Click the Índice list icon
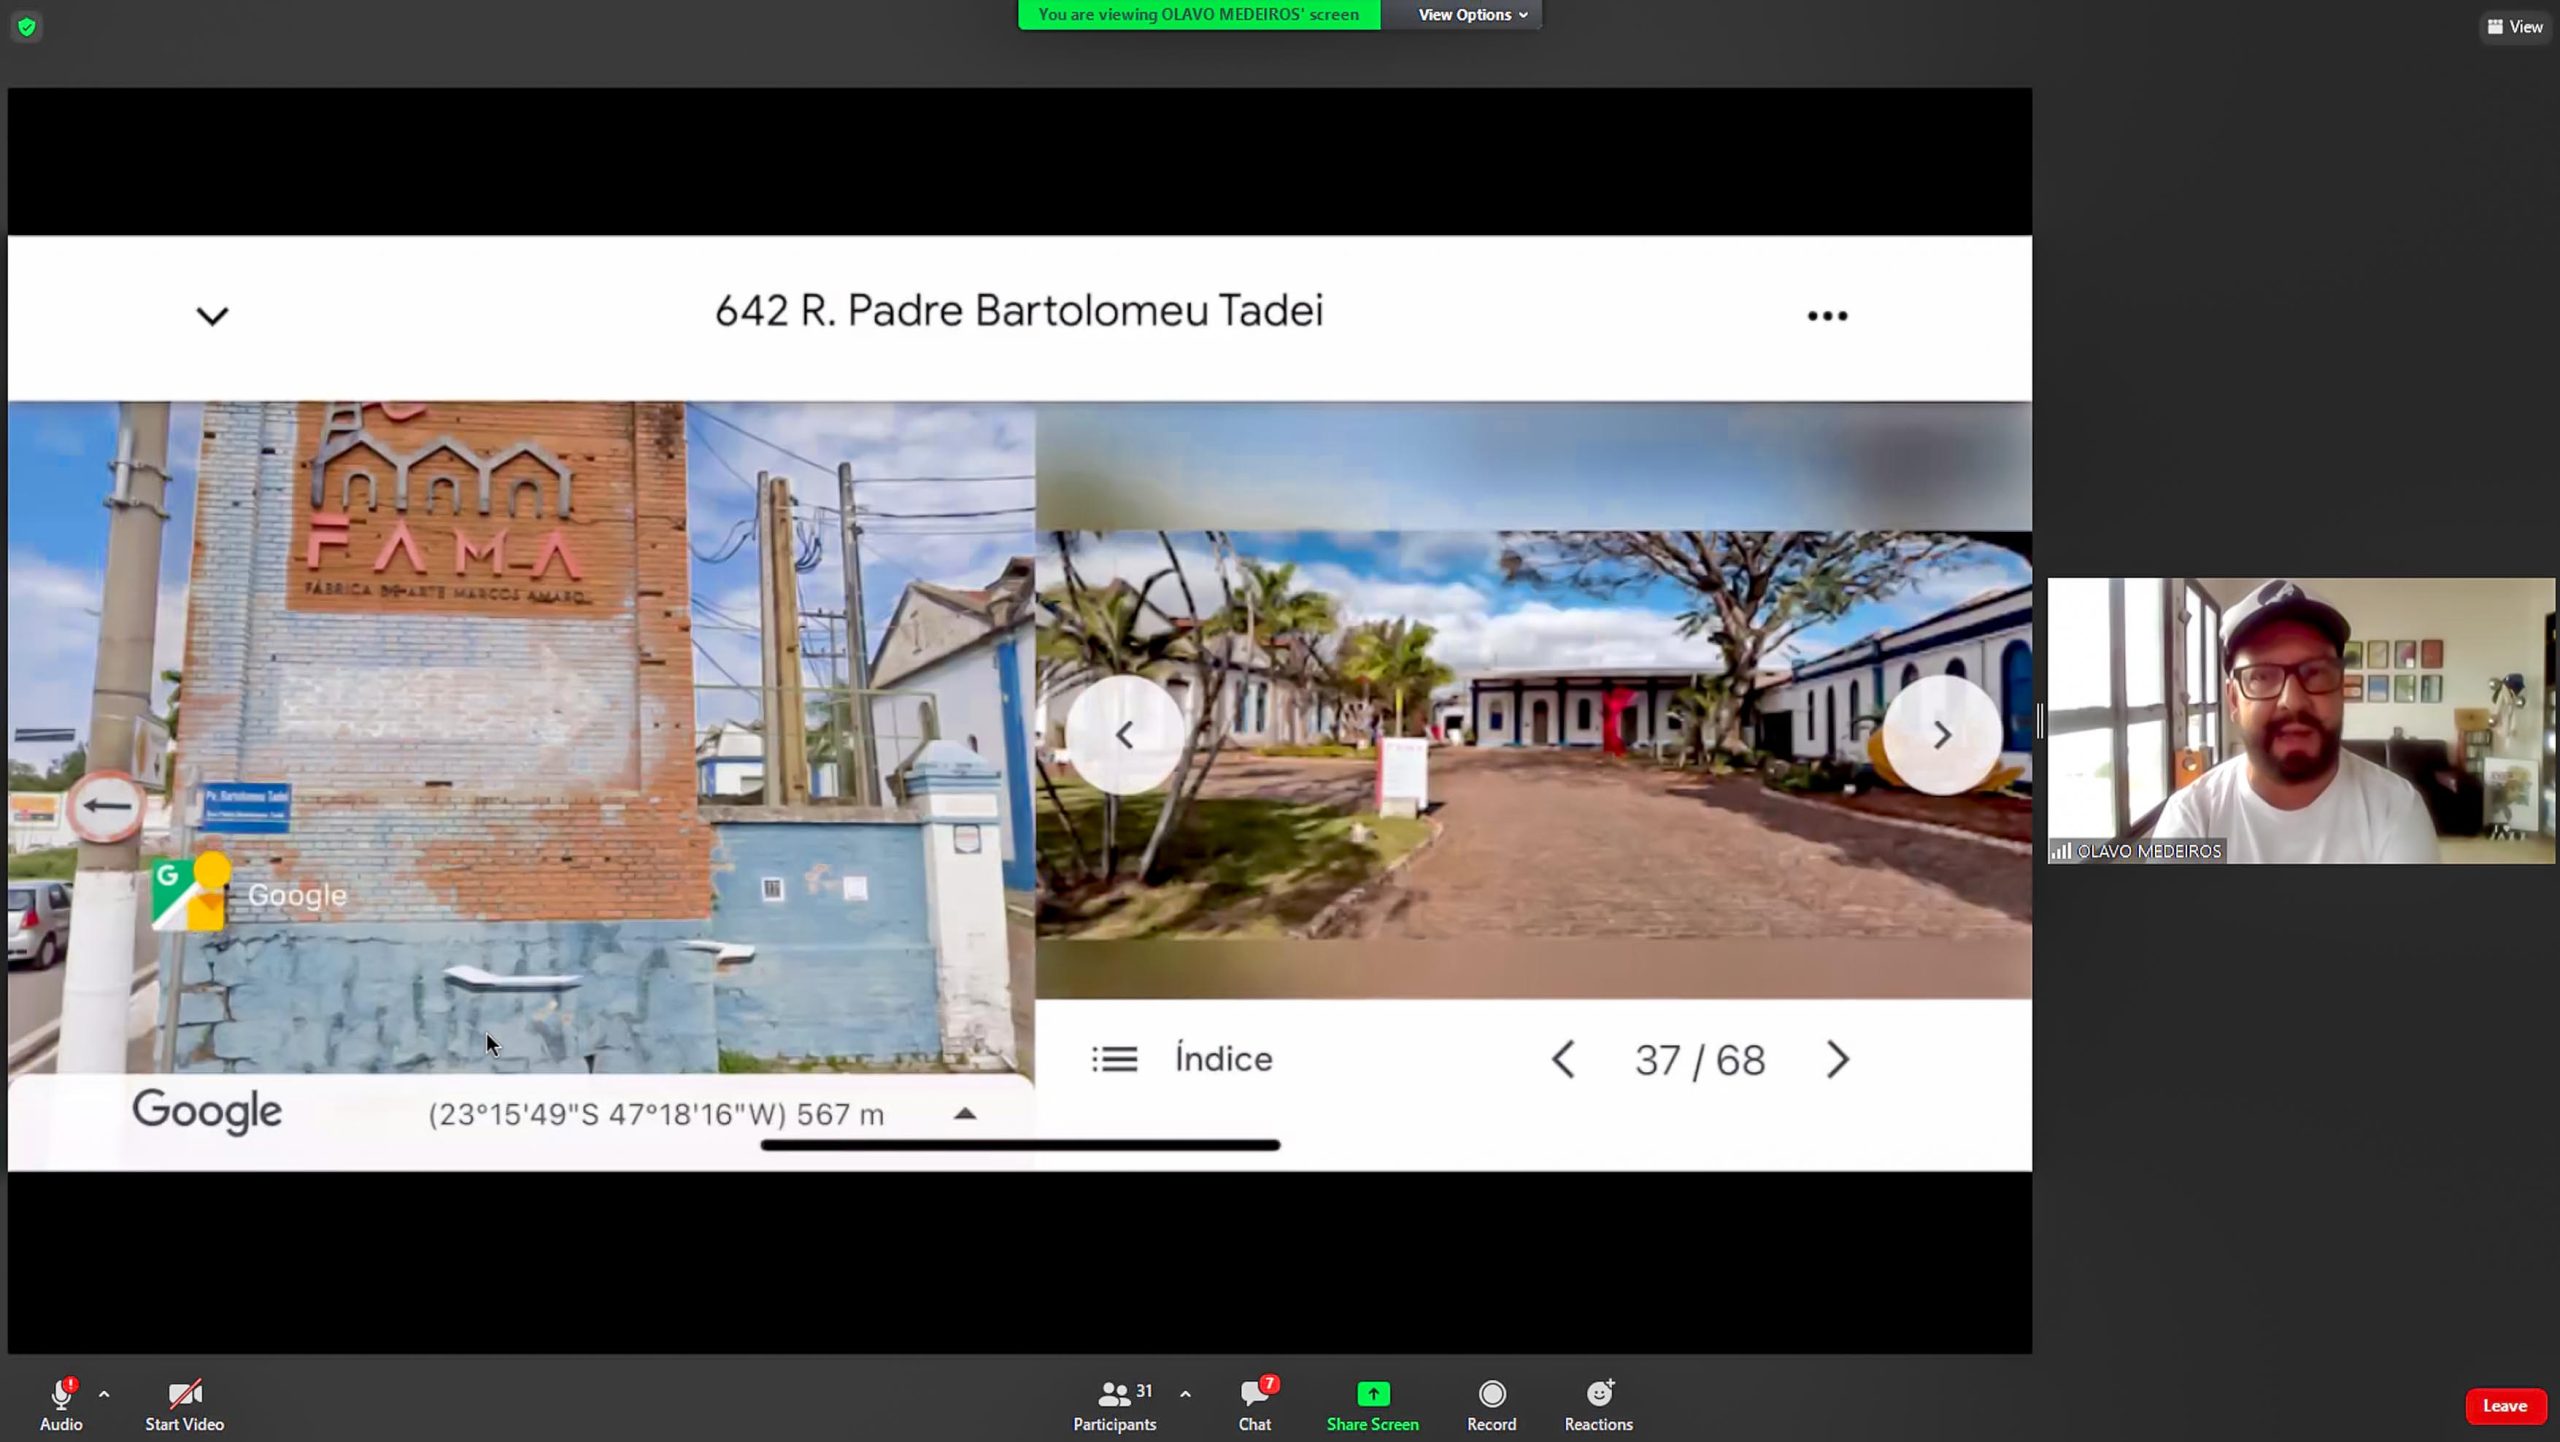 tap(1114, 1059)
